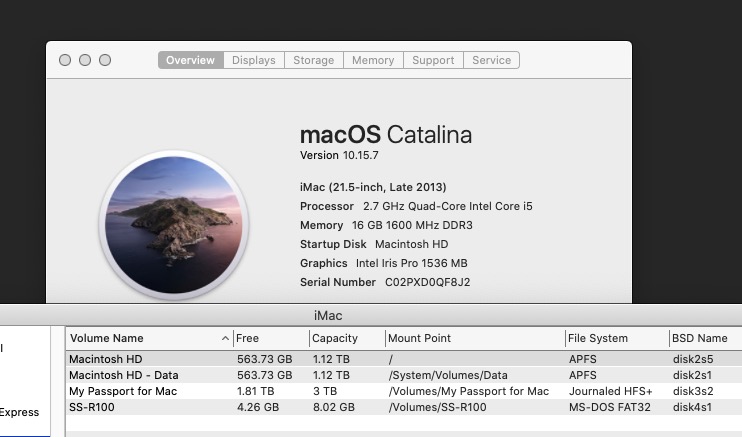This screenshot has height=437, width=742.
Task: Click the Intel Iris Pro 1536 MB text
Action: click(x=411, y=263)
